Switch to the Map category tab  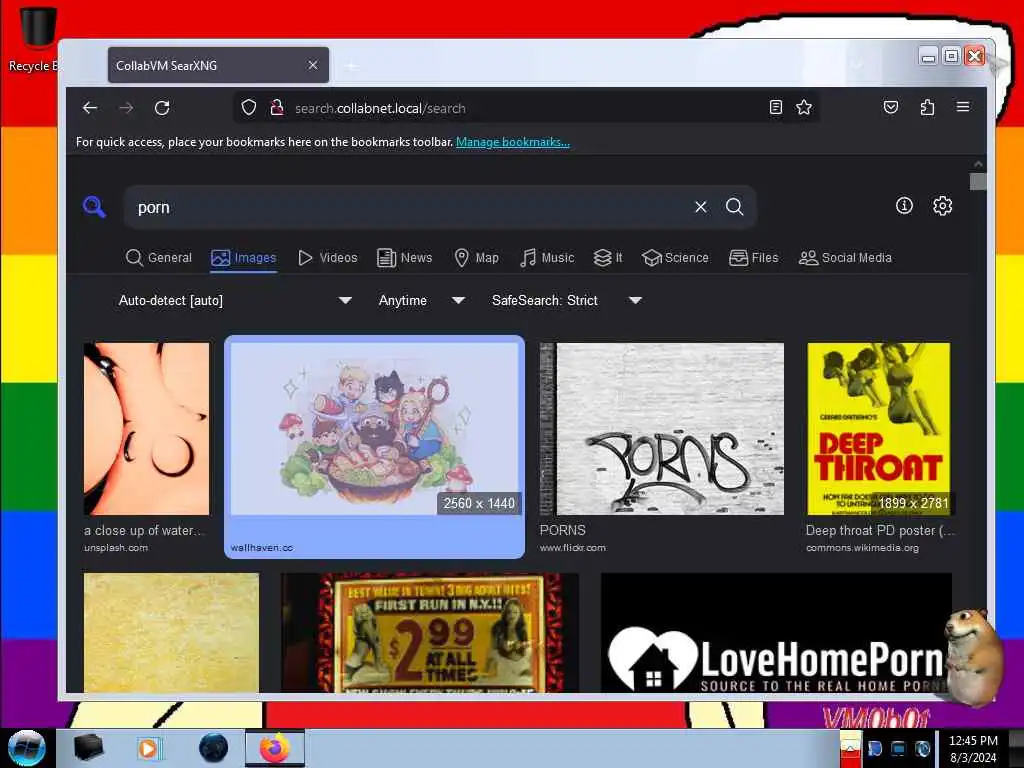tap(476, 257)
